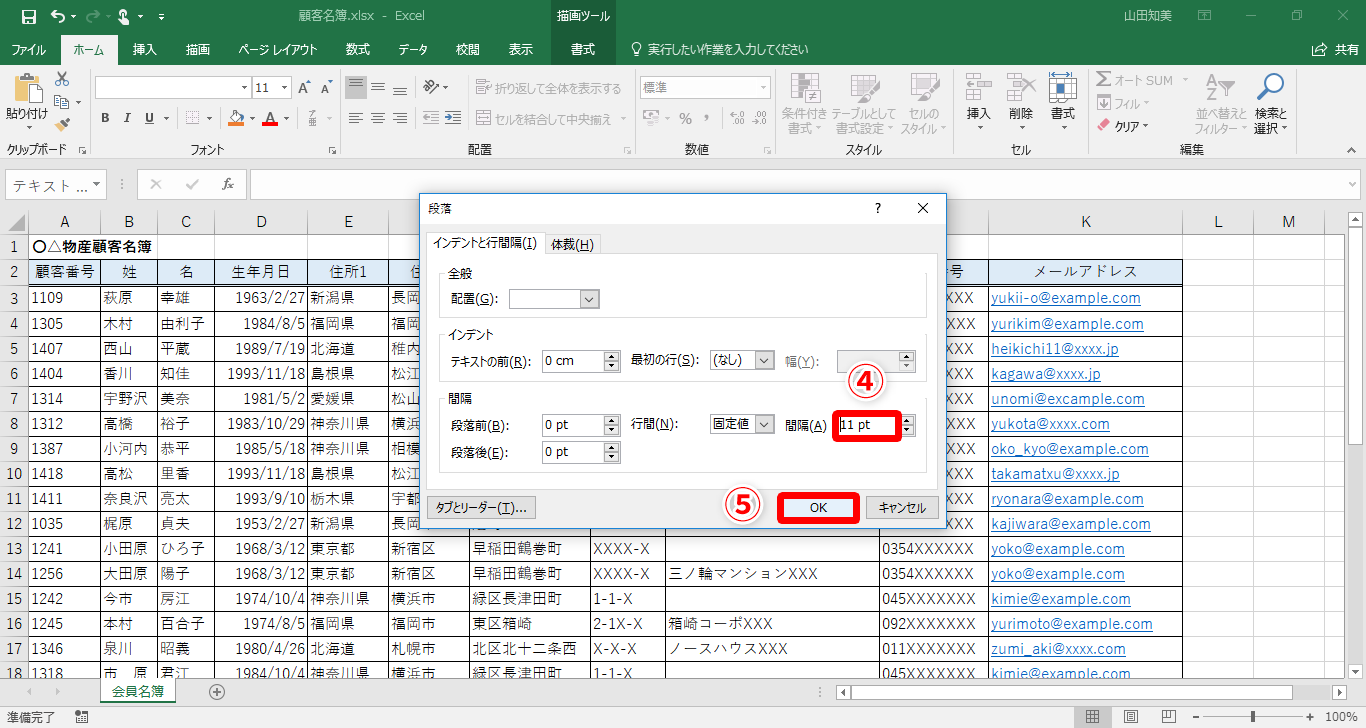Screen dimensions: 1366x728
Task: Align text right
Action: pyautogui.click(x=400, y=119)
